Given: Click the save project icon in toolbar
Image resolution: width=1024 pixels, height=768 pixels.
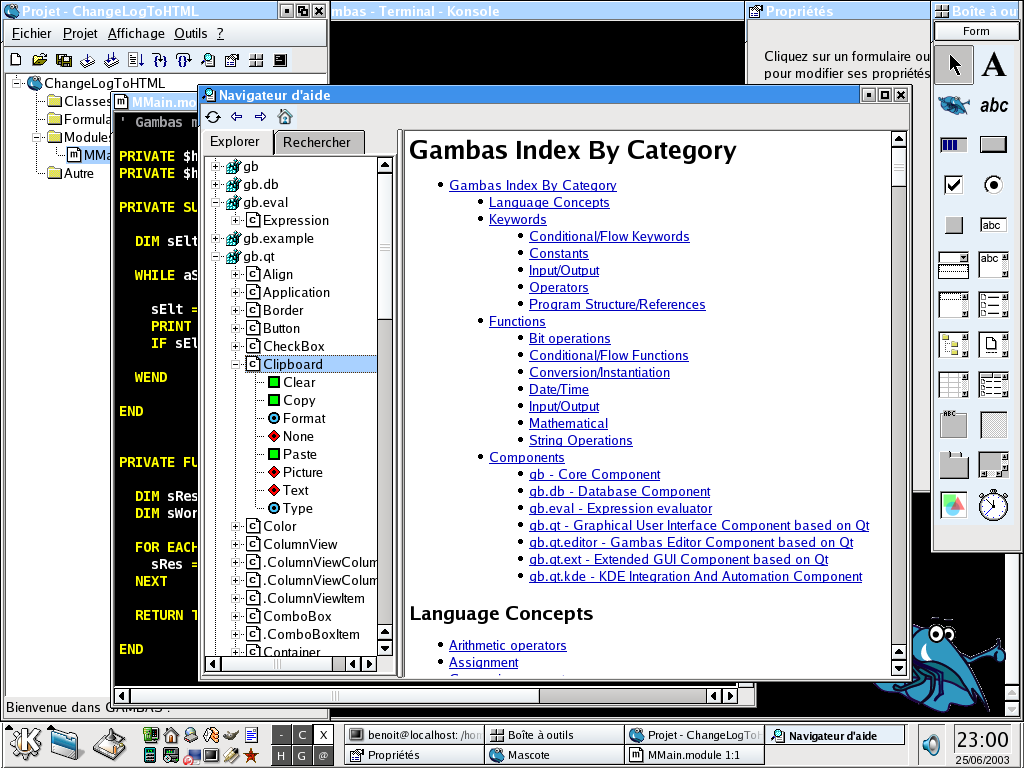Looking at the screenshot, I should click(x=64, y=60).
